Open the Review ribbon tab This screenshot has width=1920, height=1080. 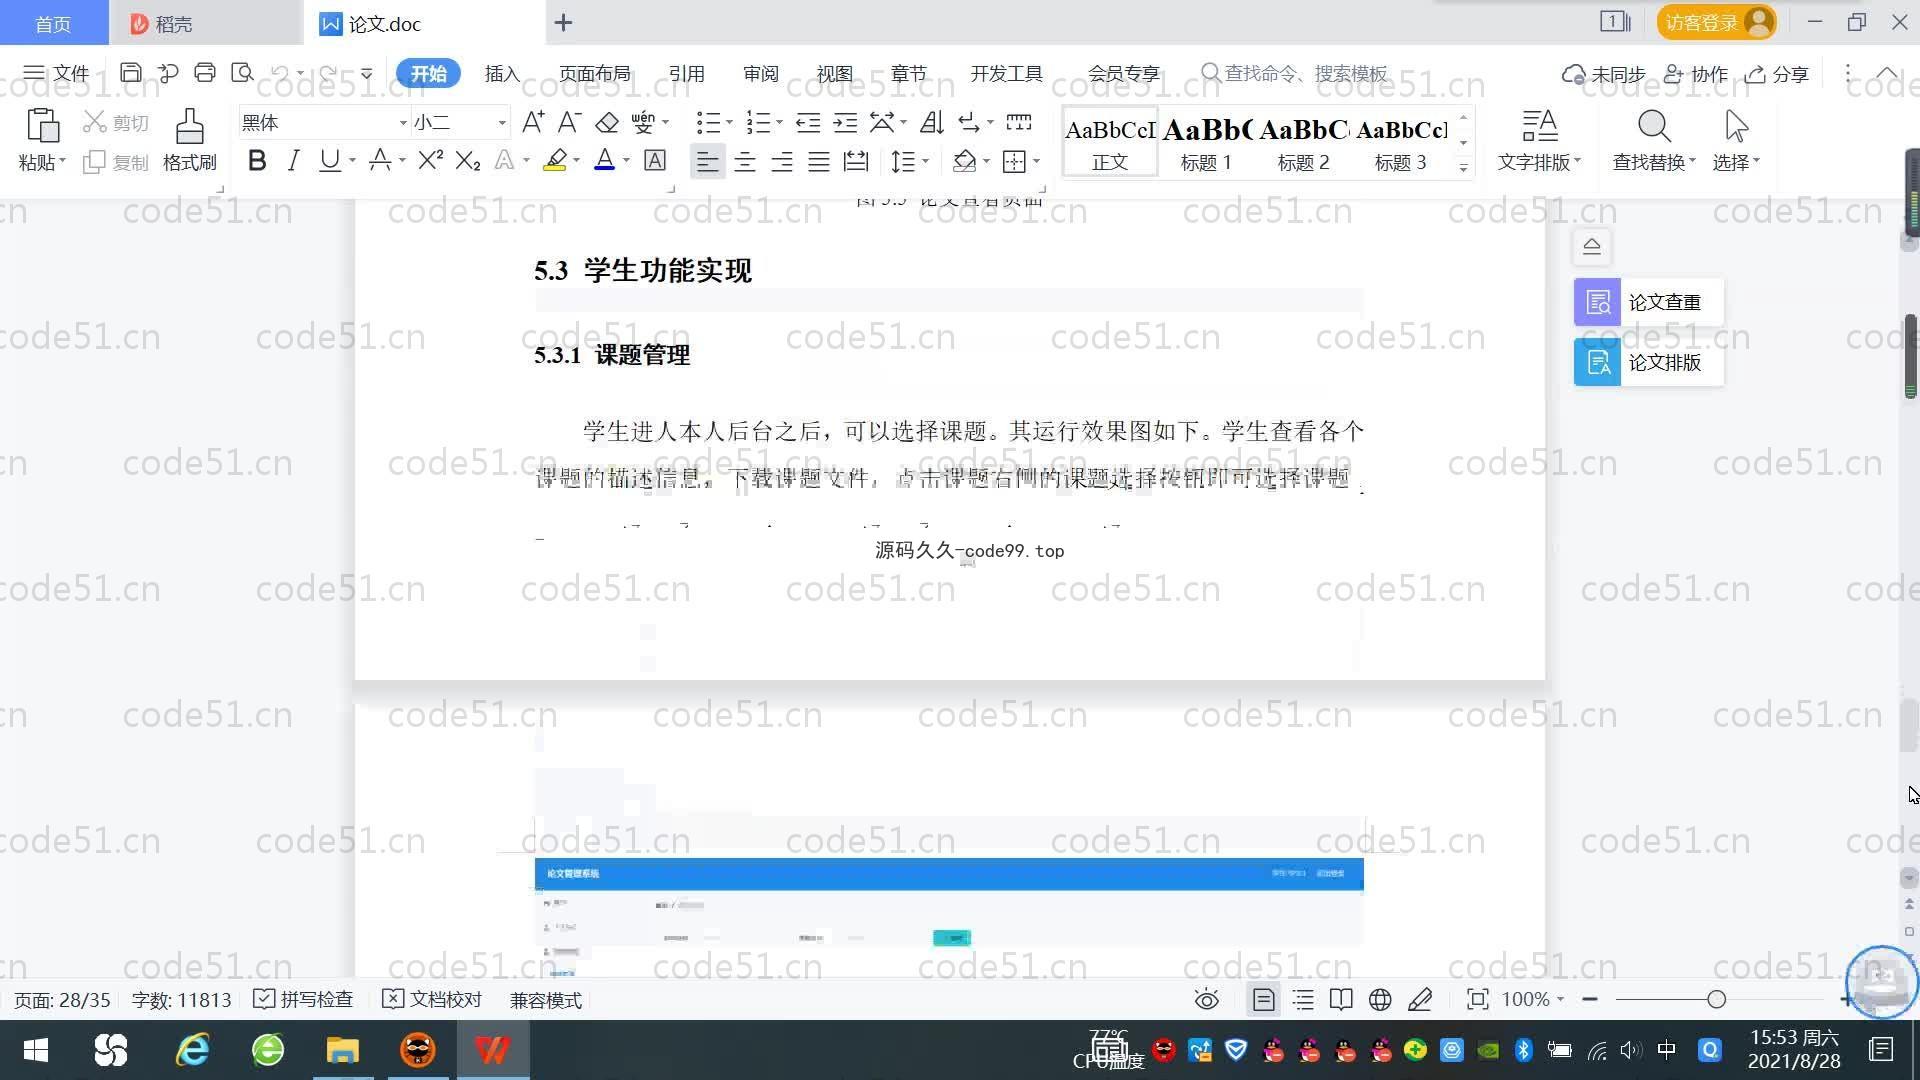point(760,74)
